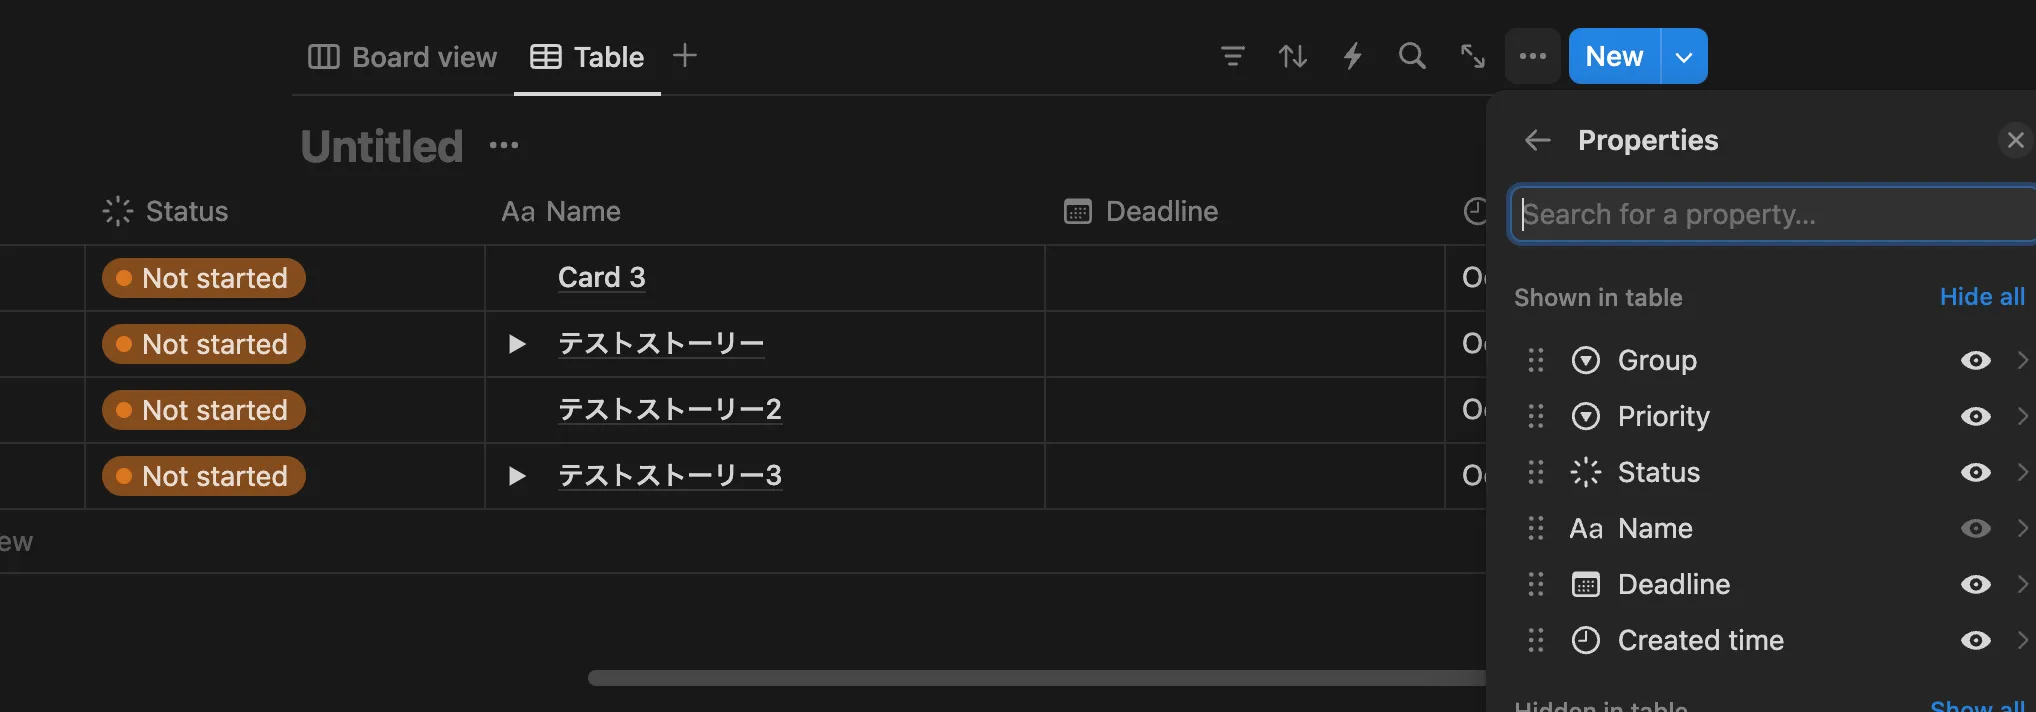Viewport: 2036px width, 712px height.
Task: Go back with Properties arrow
Action: pyautogui.click(x=1537, y=140)
